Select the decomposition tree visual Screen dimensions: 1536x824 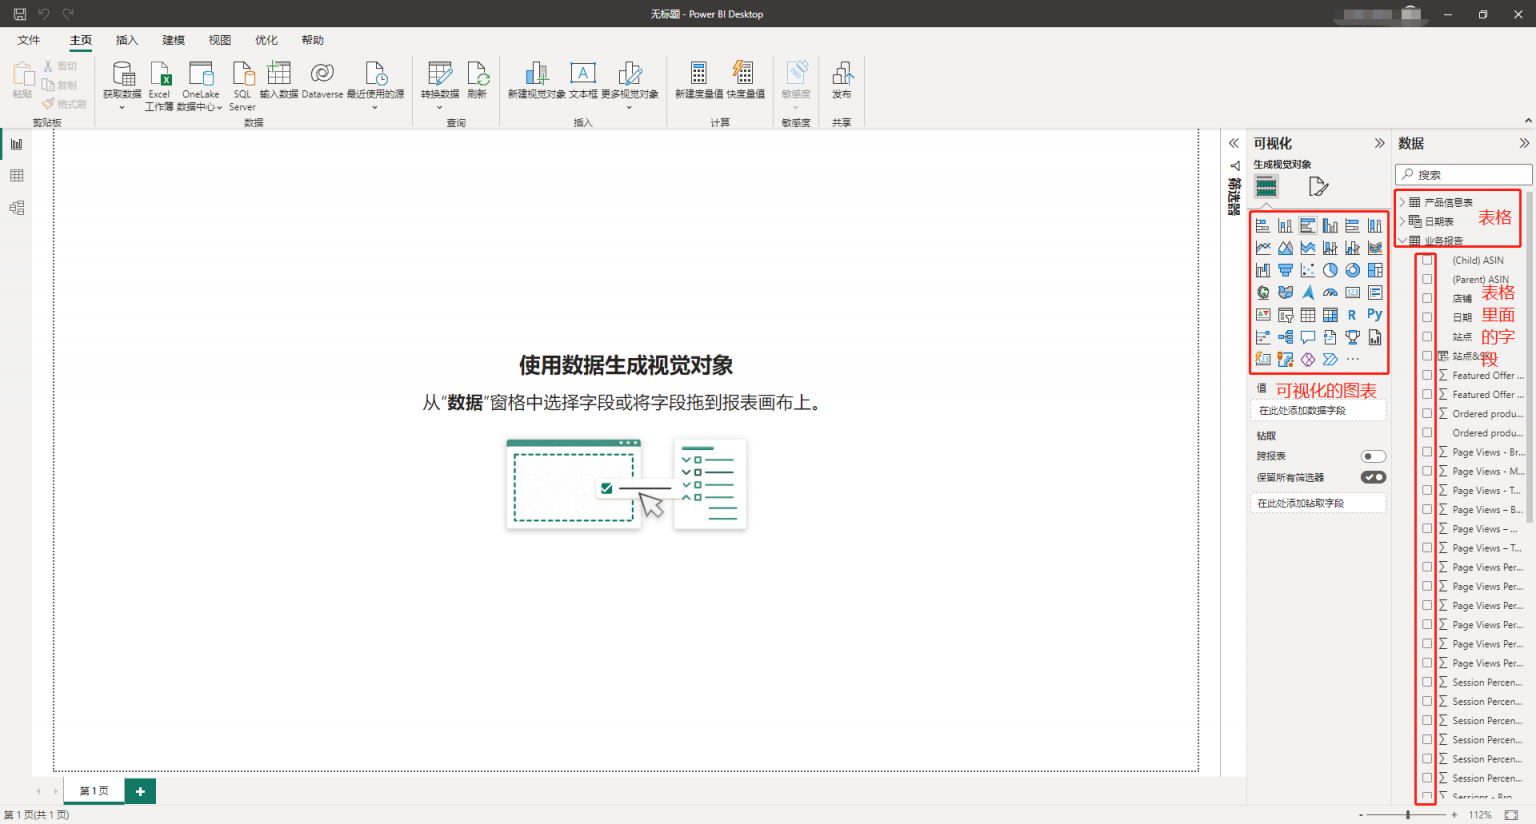click(x=1285, y=337)
